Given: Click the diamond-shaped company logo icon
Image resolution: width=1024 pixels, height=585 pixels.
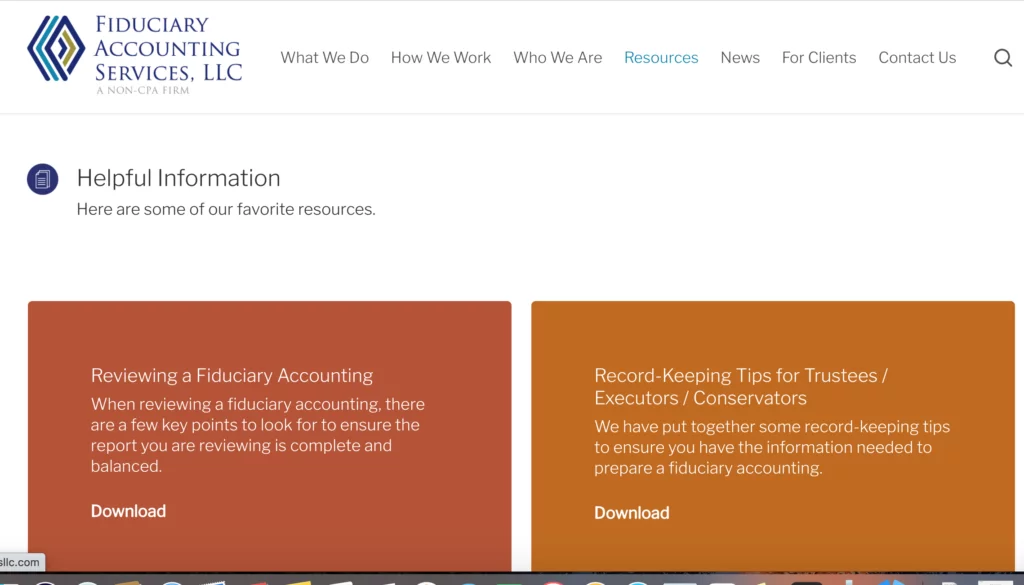Looking at the screenshot, I should [56, 48].
